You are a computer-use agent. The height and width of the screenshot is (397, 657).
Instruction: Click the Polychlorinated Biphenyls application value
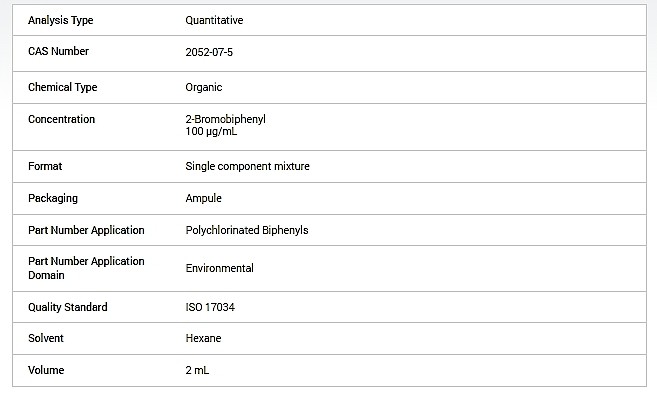(x=247, y=230)
